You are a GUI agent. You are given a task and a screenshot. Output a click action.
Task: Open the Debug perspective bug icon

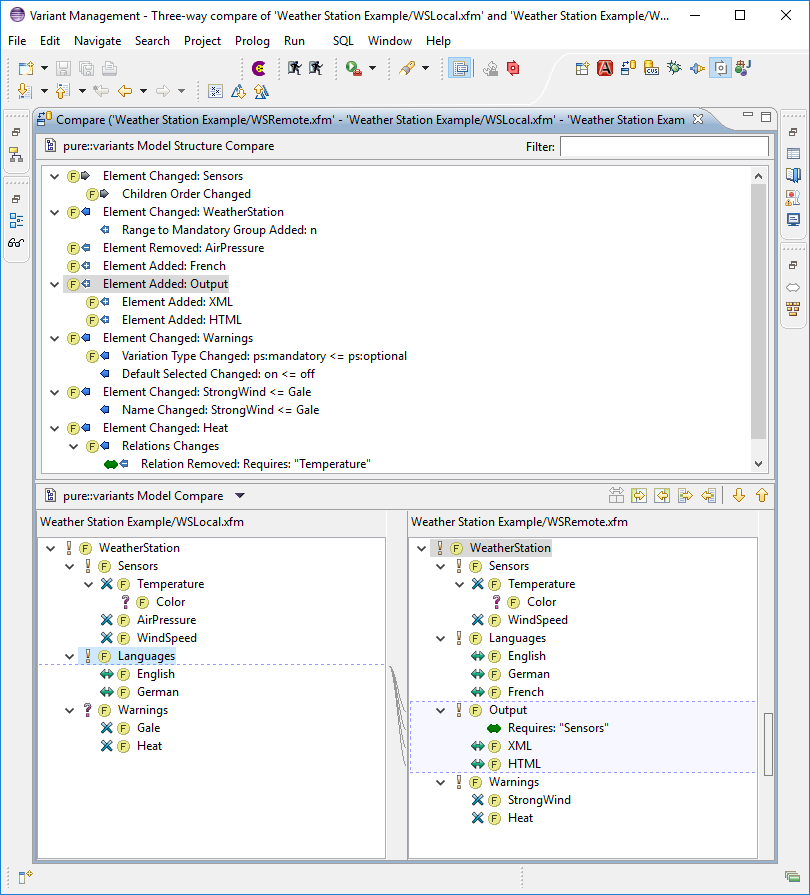click(674, 68)
